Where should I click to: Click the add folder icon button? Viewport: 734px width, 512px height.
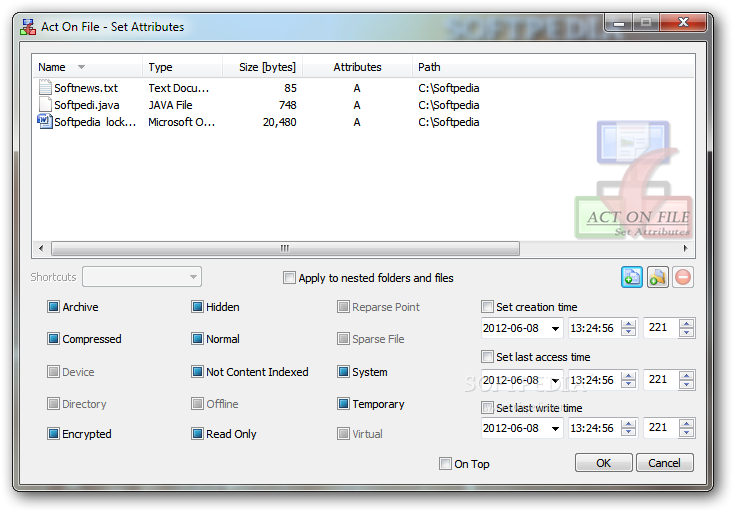click(x=658, y=277)
